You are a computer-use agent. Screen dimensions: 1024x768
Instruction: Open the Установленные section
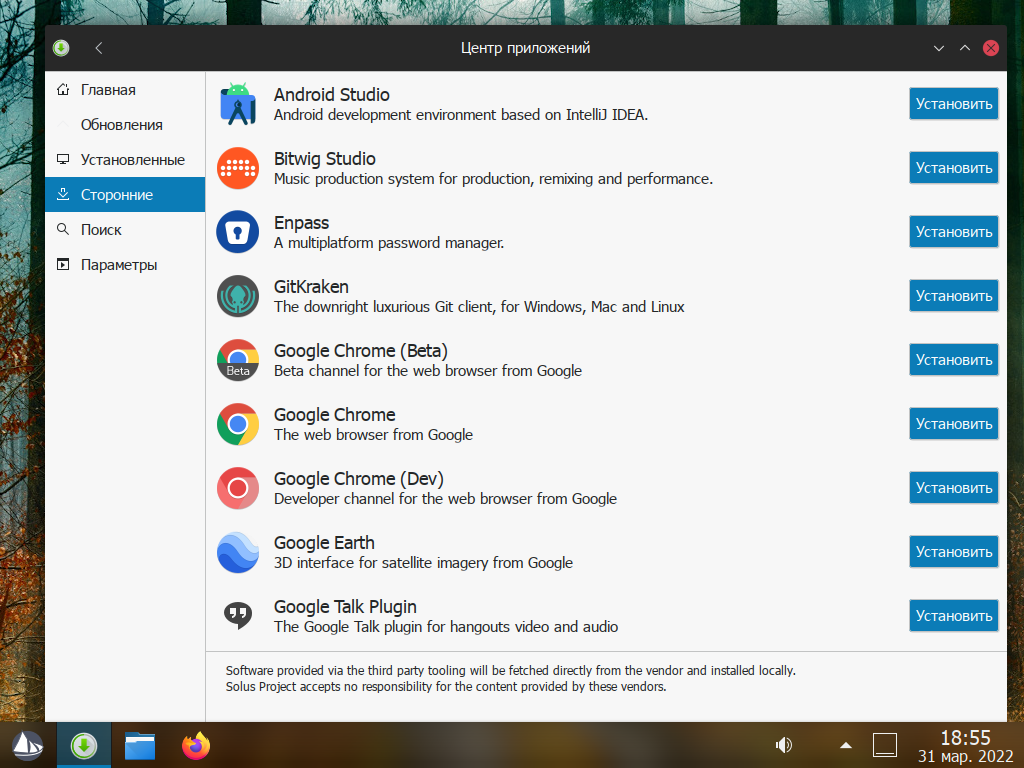pyautogui.click(x=125, y=159)
